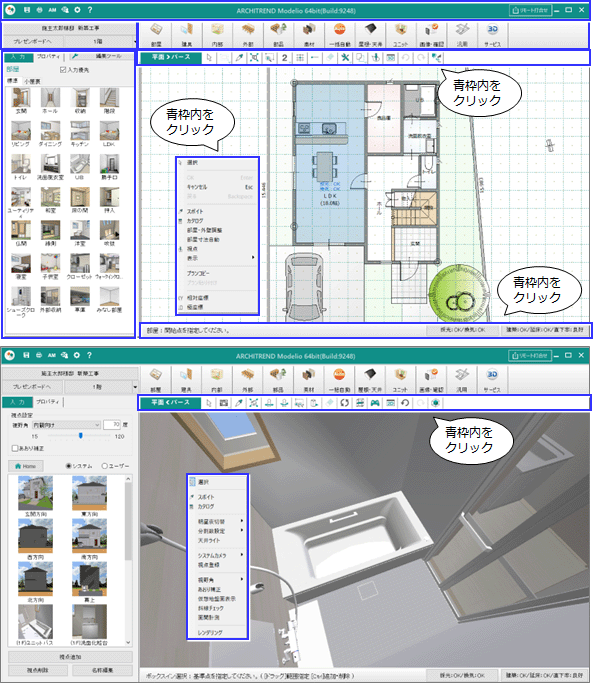Switch to the 小屋裏 tab
Screen dimensions: 595x683
click(32, 81)
